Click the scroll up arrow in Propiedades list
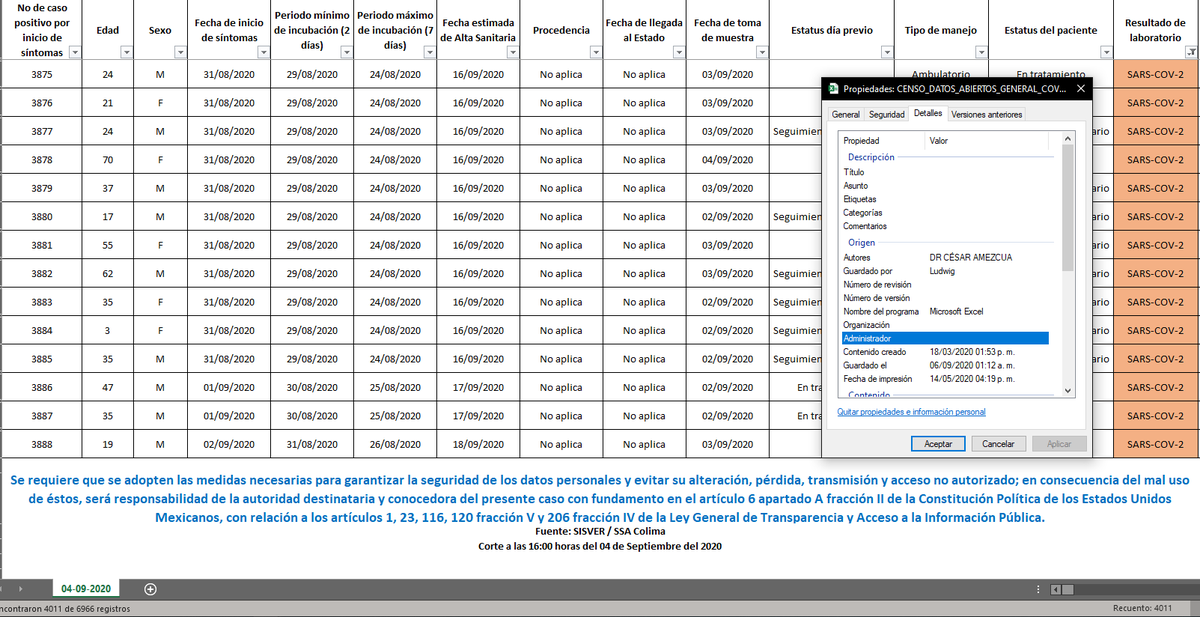 (1067, 140)
